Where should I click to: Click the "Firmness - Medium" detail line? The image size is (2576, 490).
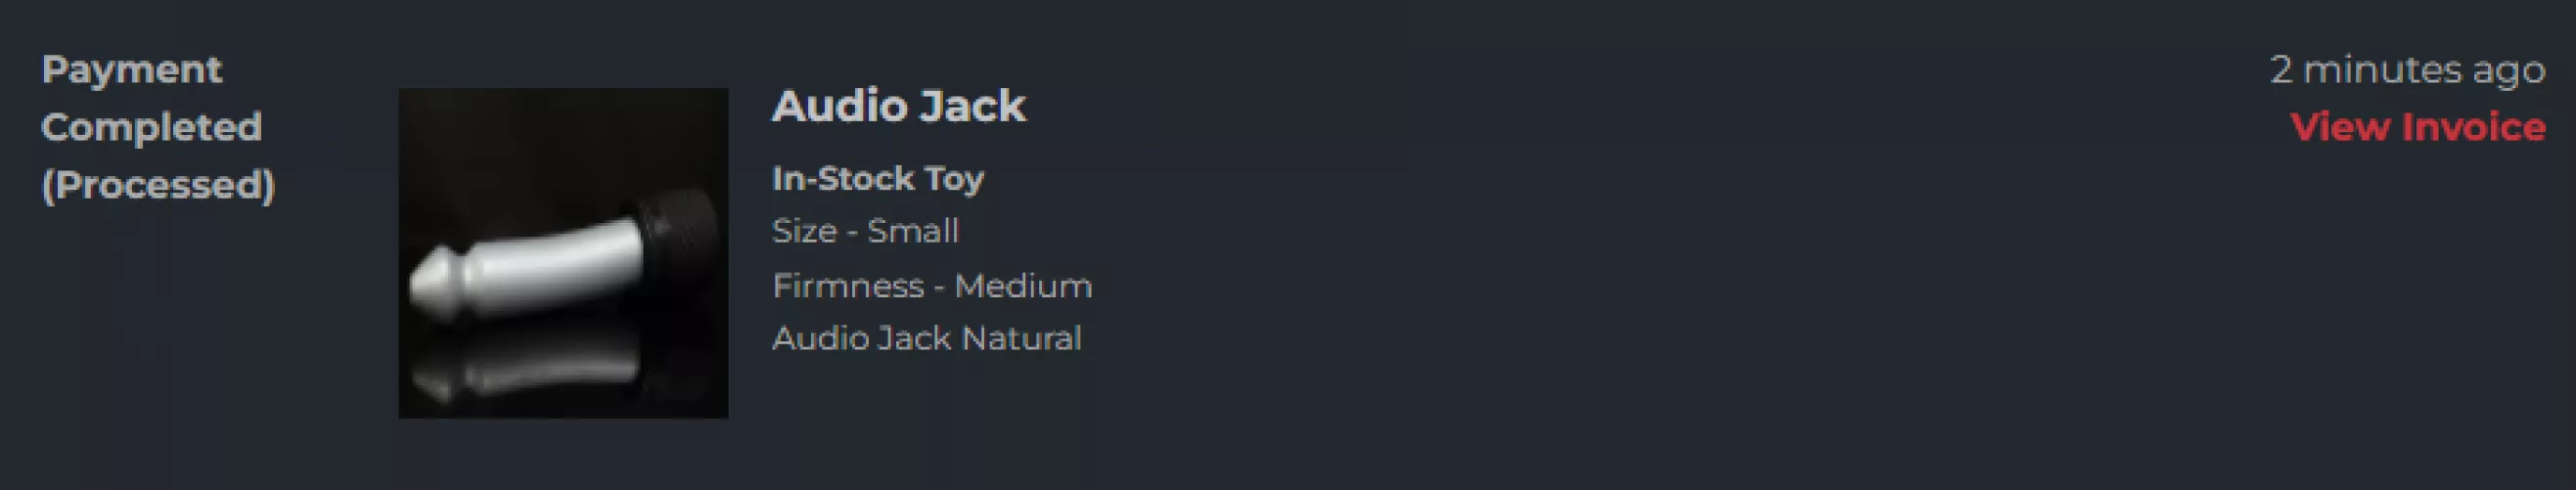pyautogui.click(x=931, y=286)
